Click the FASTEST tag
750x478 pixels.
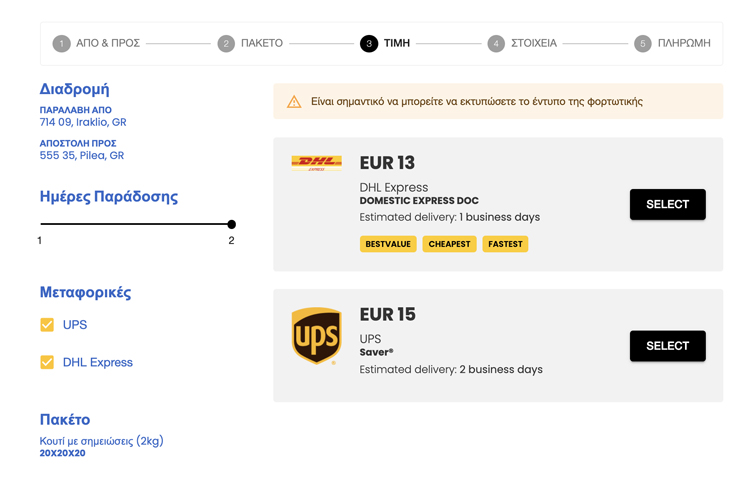point(505,244)
